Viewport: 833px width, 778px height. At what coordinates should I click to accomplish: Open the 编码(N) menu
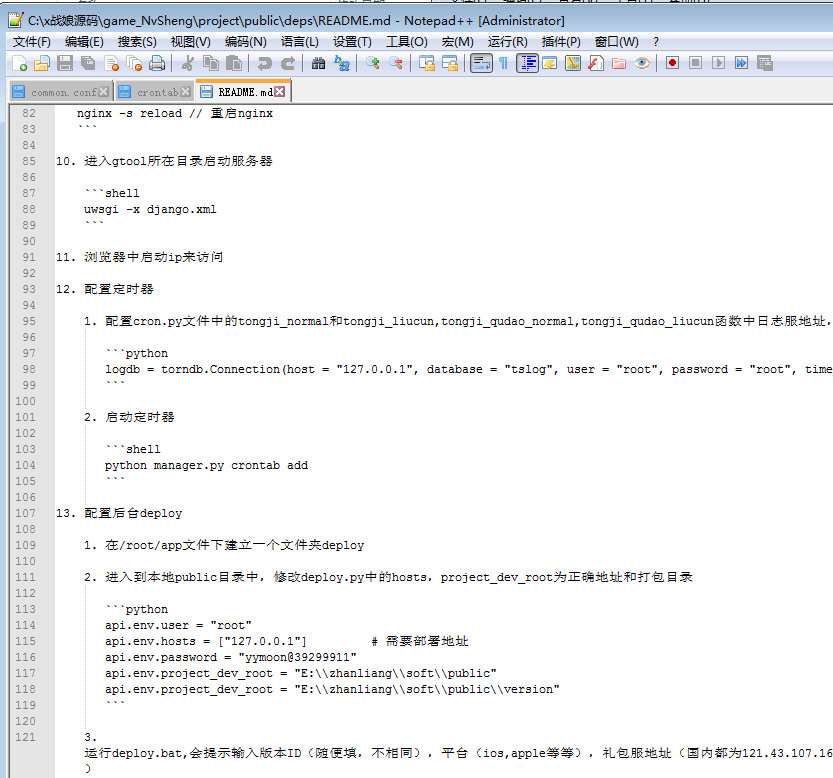[245, 41]
